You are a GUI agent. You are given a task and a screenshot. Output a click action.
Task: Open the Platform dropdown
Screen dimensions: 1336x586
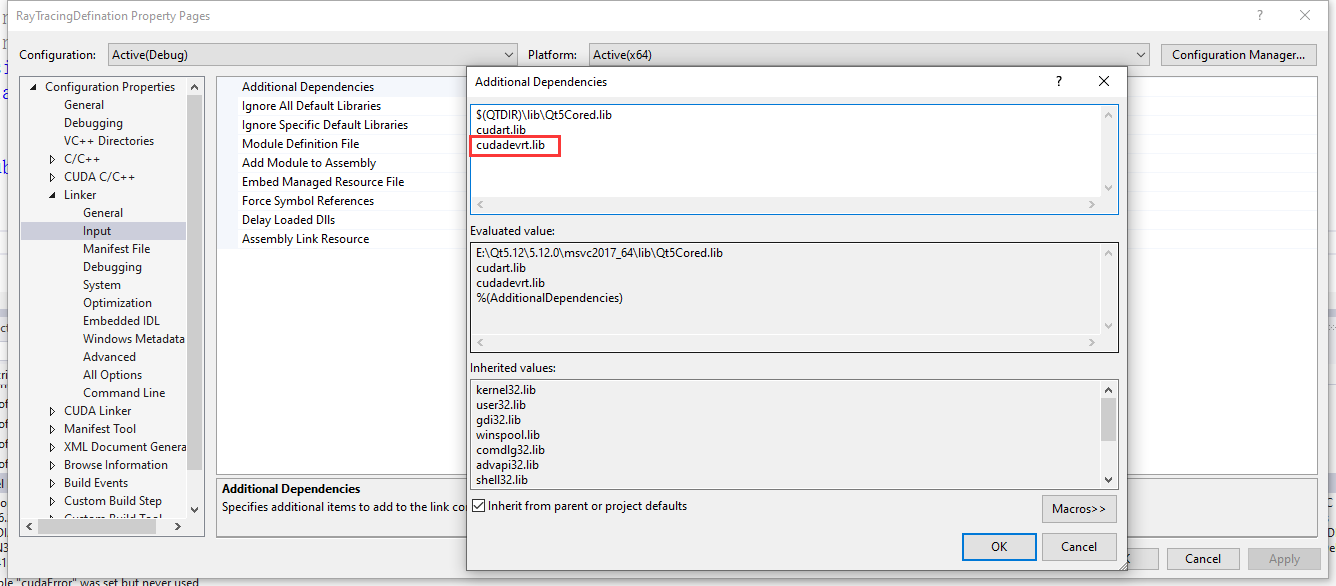pyautogui.click(x=1141, y=54)
